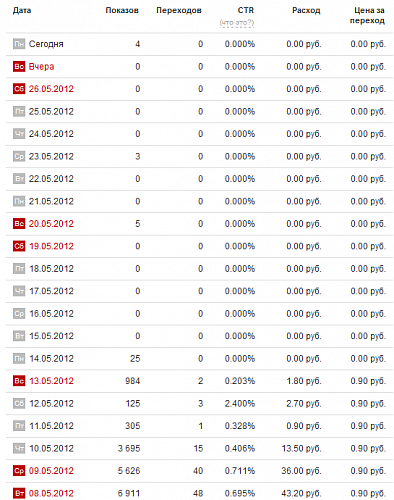Open the 08.05.2012 date entry

(x=51, y=493)
